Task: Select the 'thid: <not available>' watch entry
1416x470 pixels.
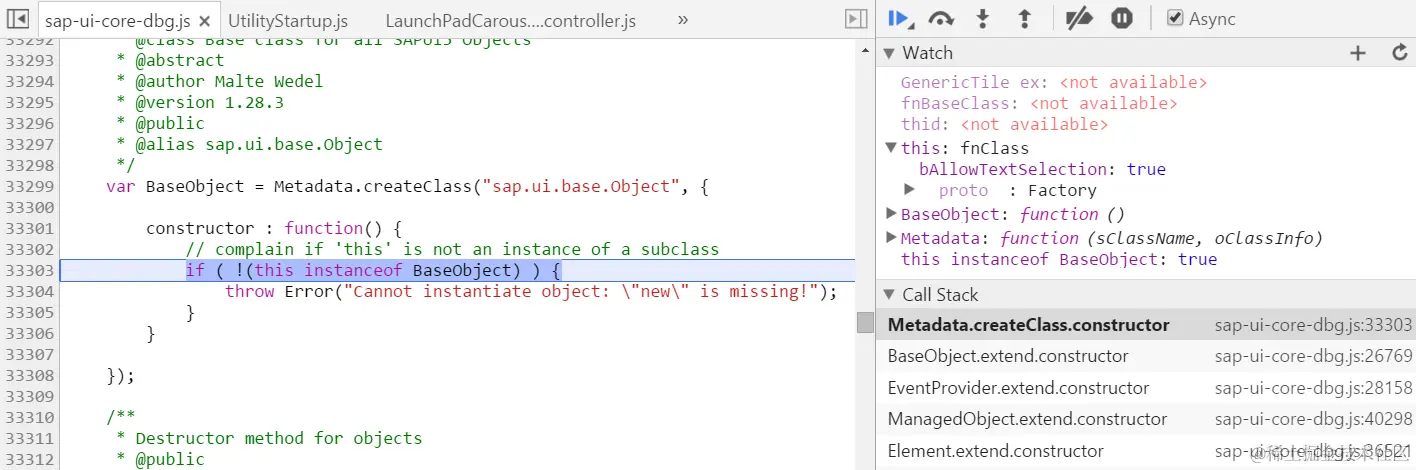Action: (1004, 124)
